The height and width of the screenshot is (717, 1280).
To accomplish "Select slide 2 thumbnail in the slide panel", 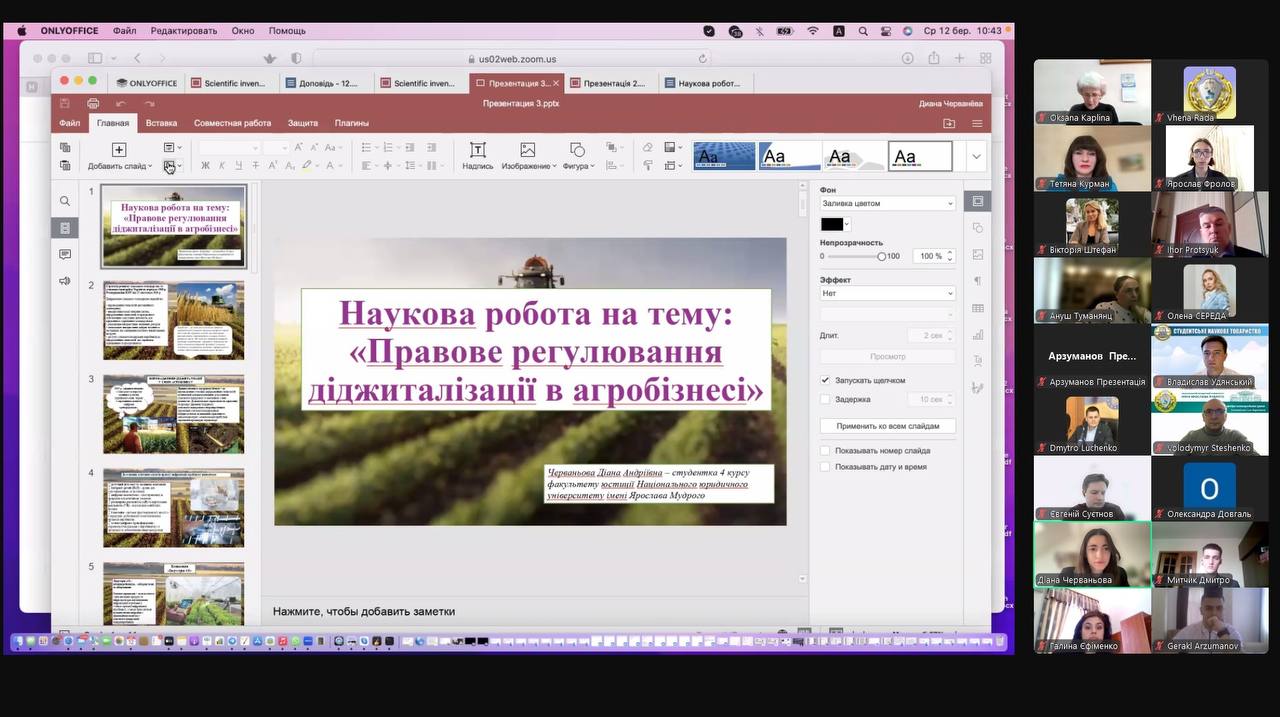I will click(x=174, y=320).
